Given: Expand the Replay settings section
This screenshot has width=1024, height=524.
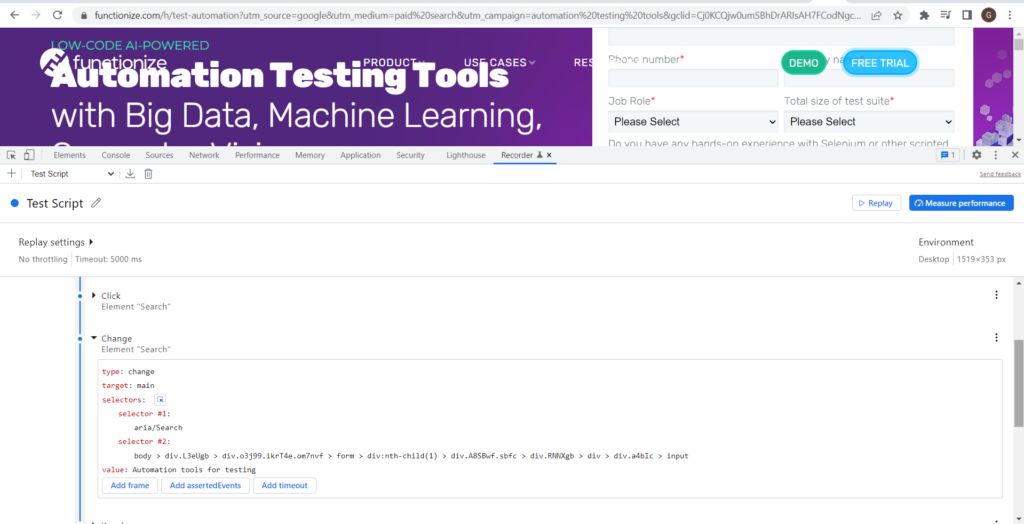Looking at the screenshot, I should [x=56, y=242].
